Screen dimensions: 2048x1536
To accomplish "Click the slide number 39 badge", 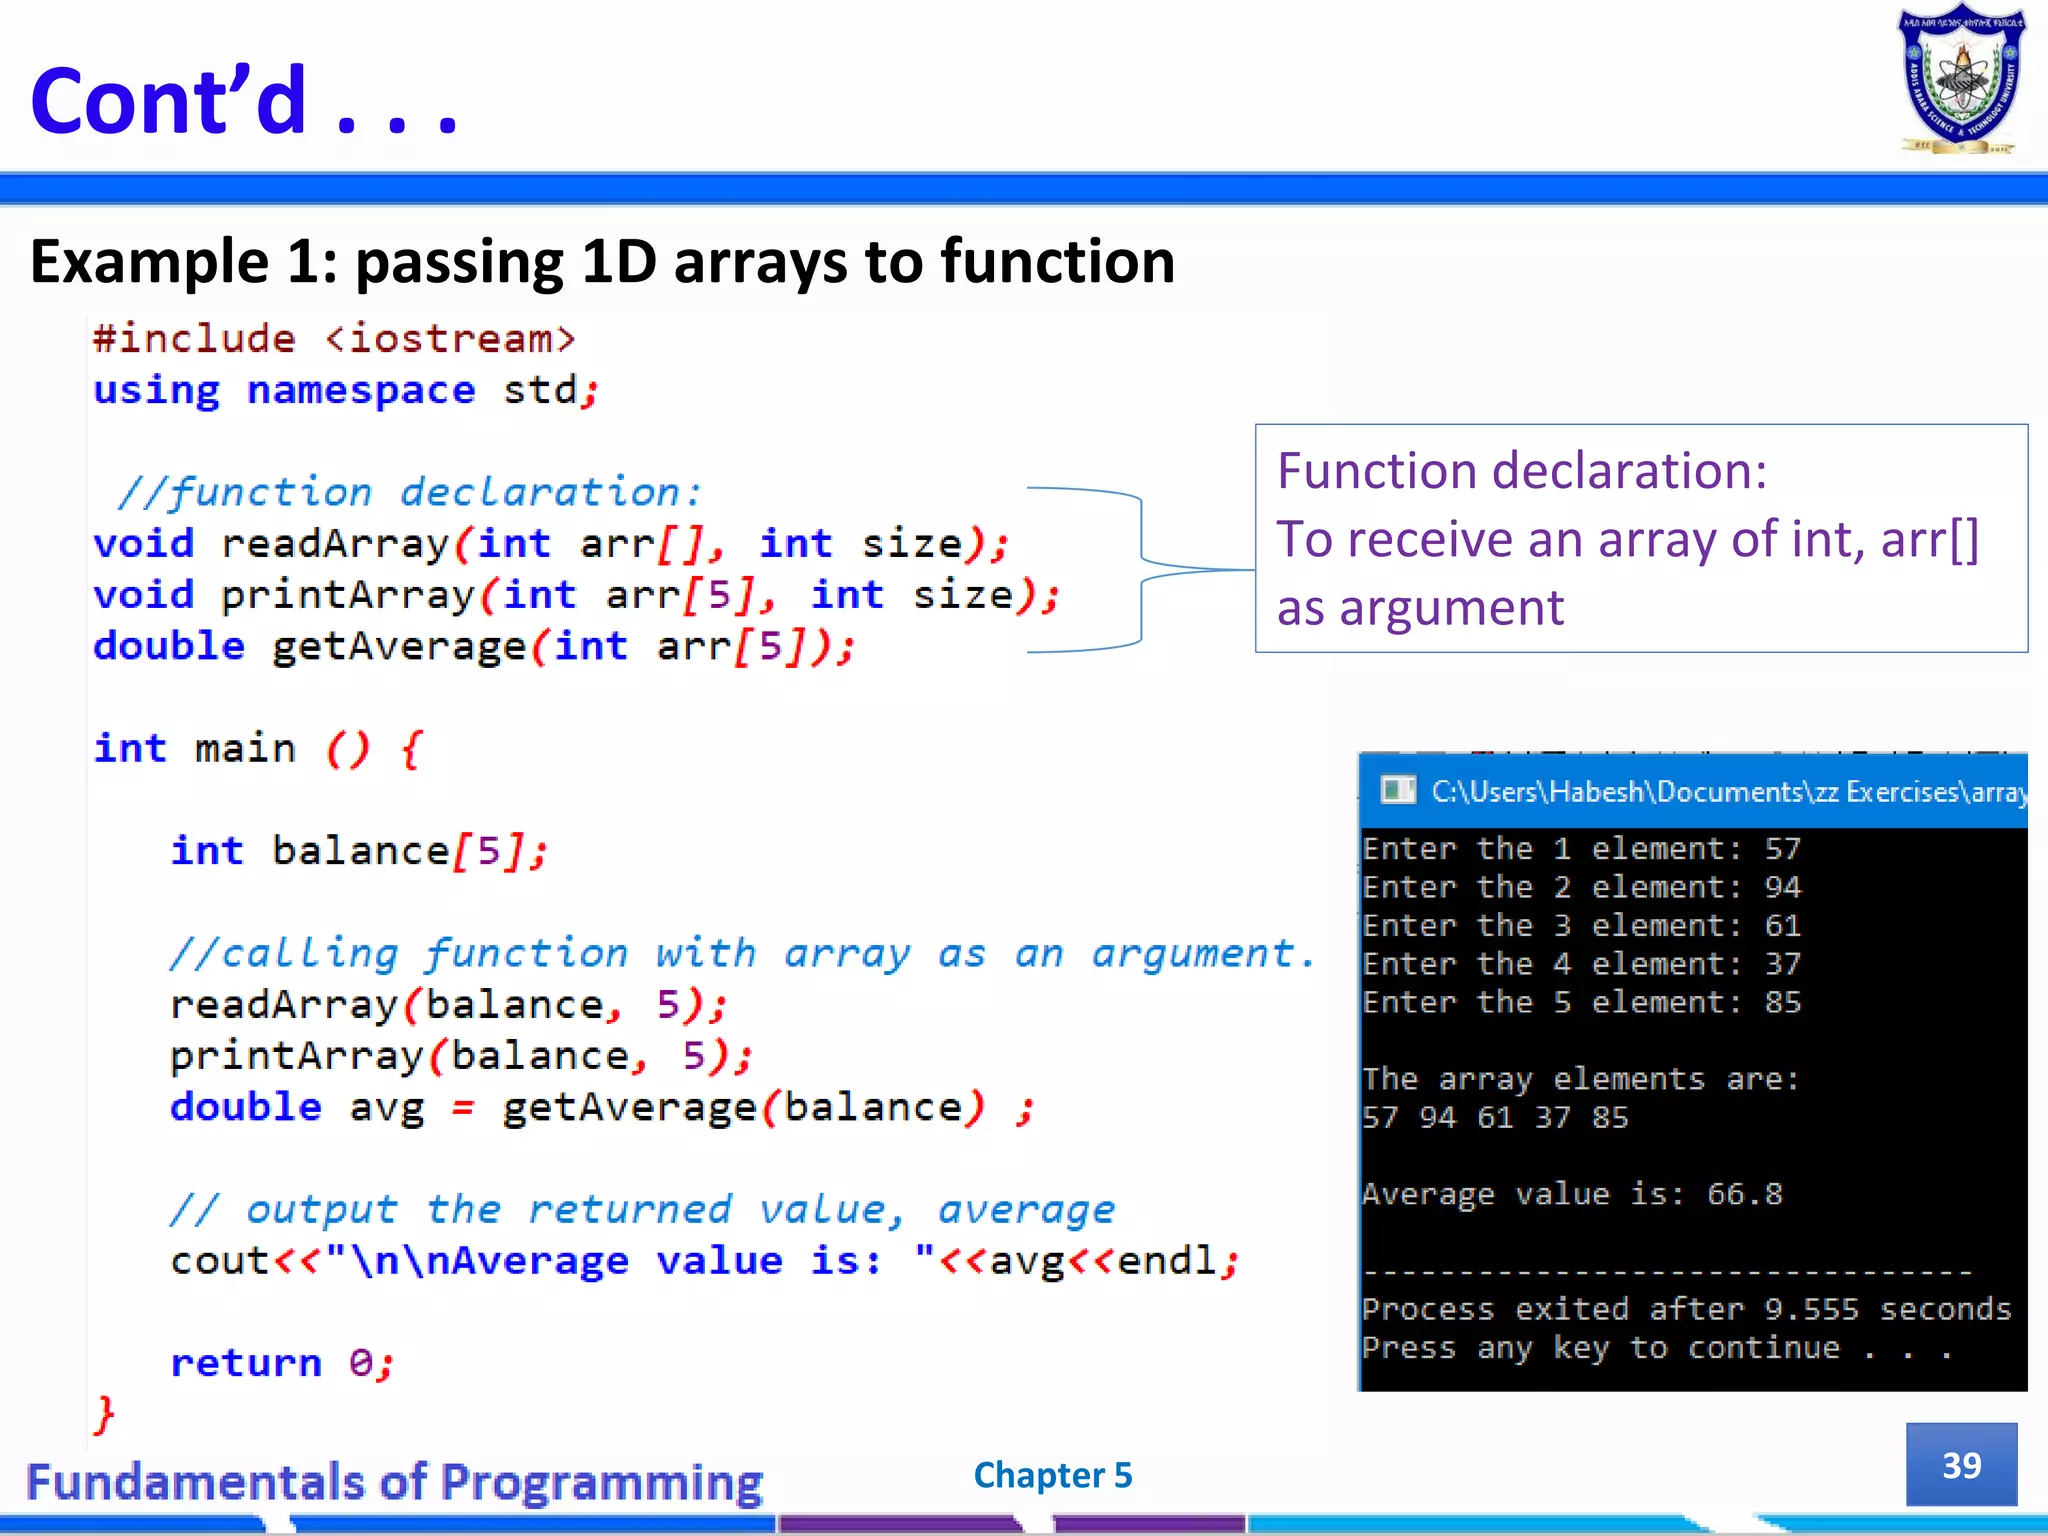I will (1960, 1465).
